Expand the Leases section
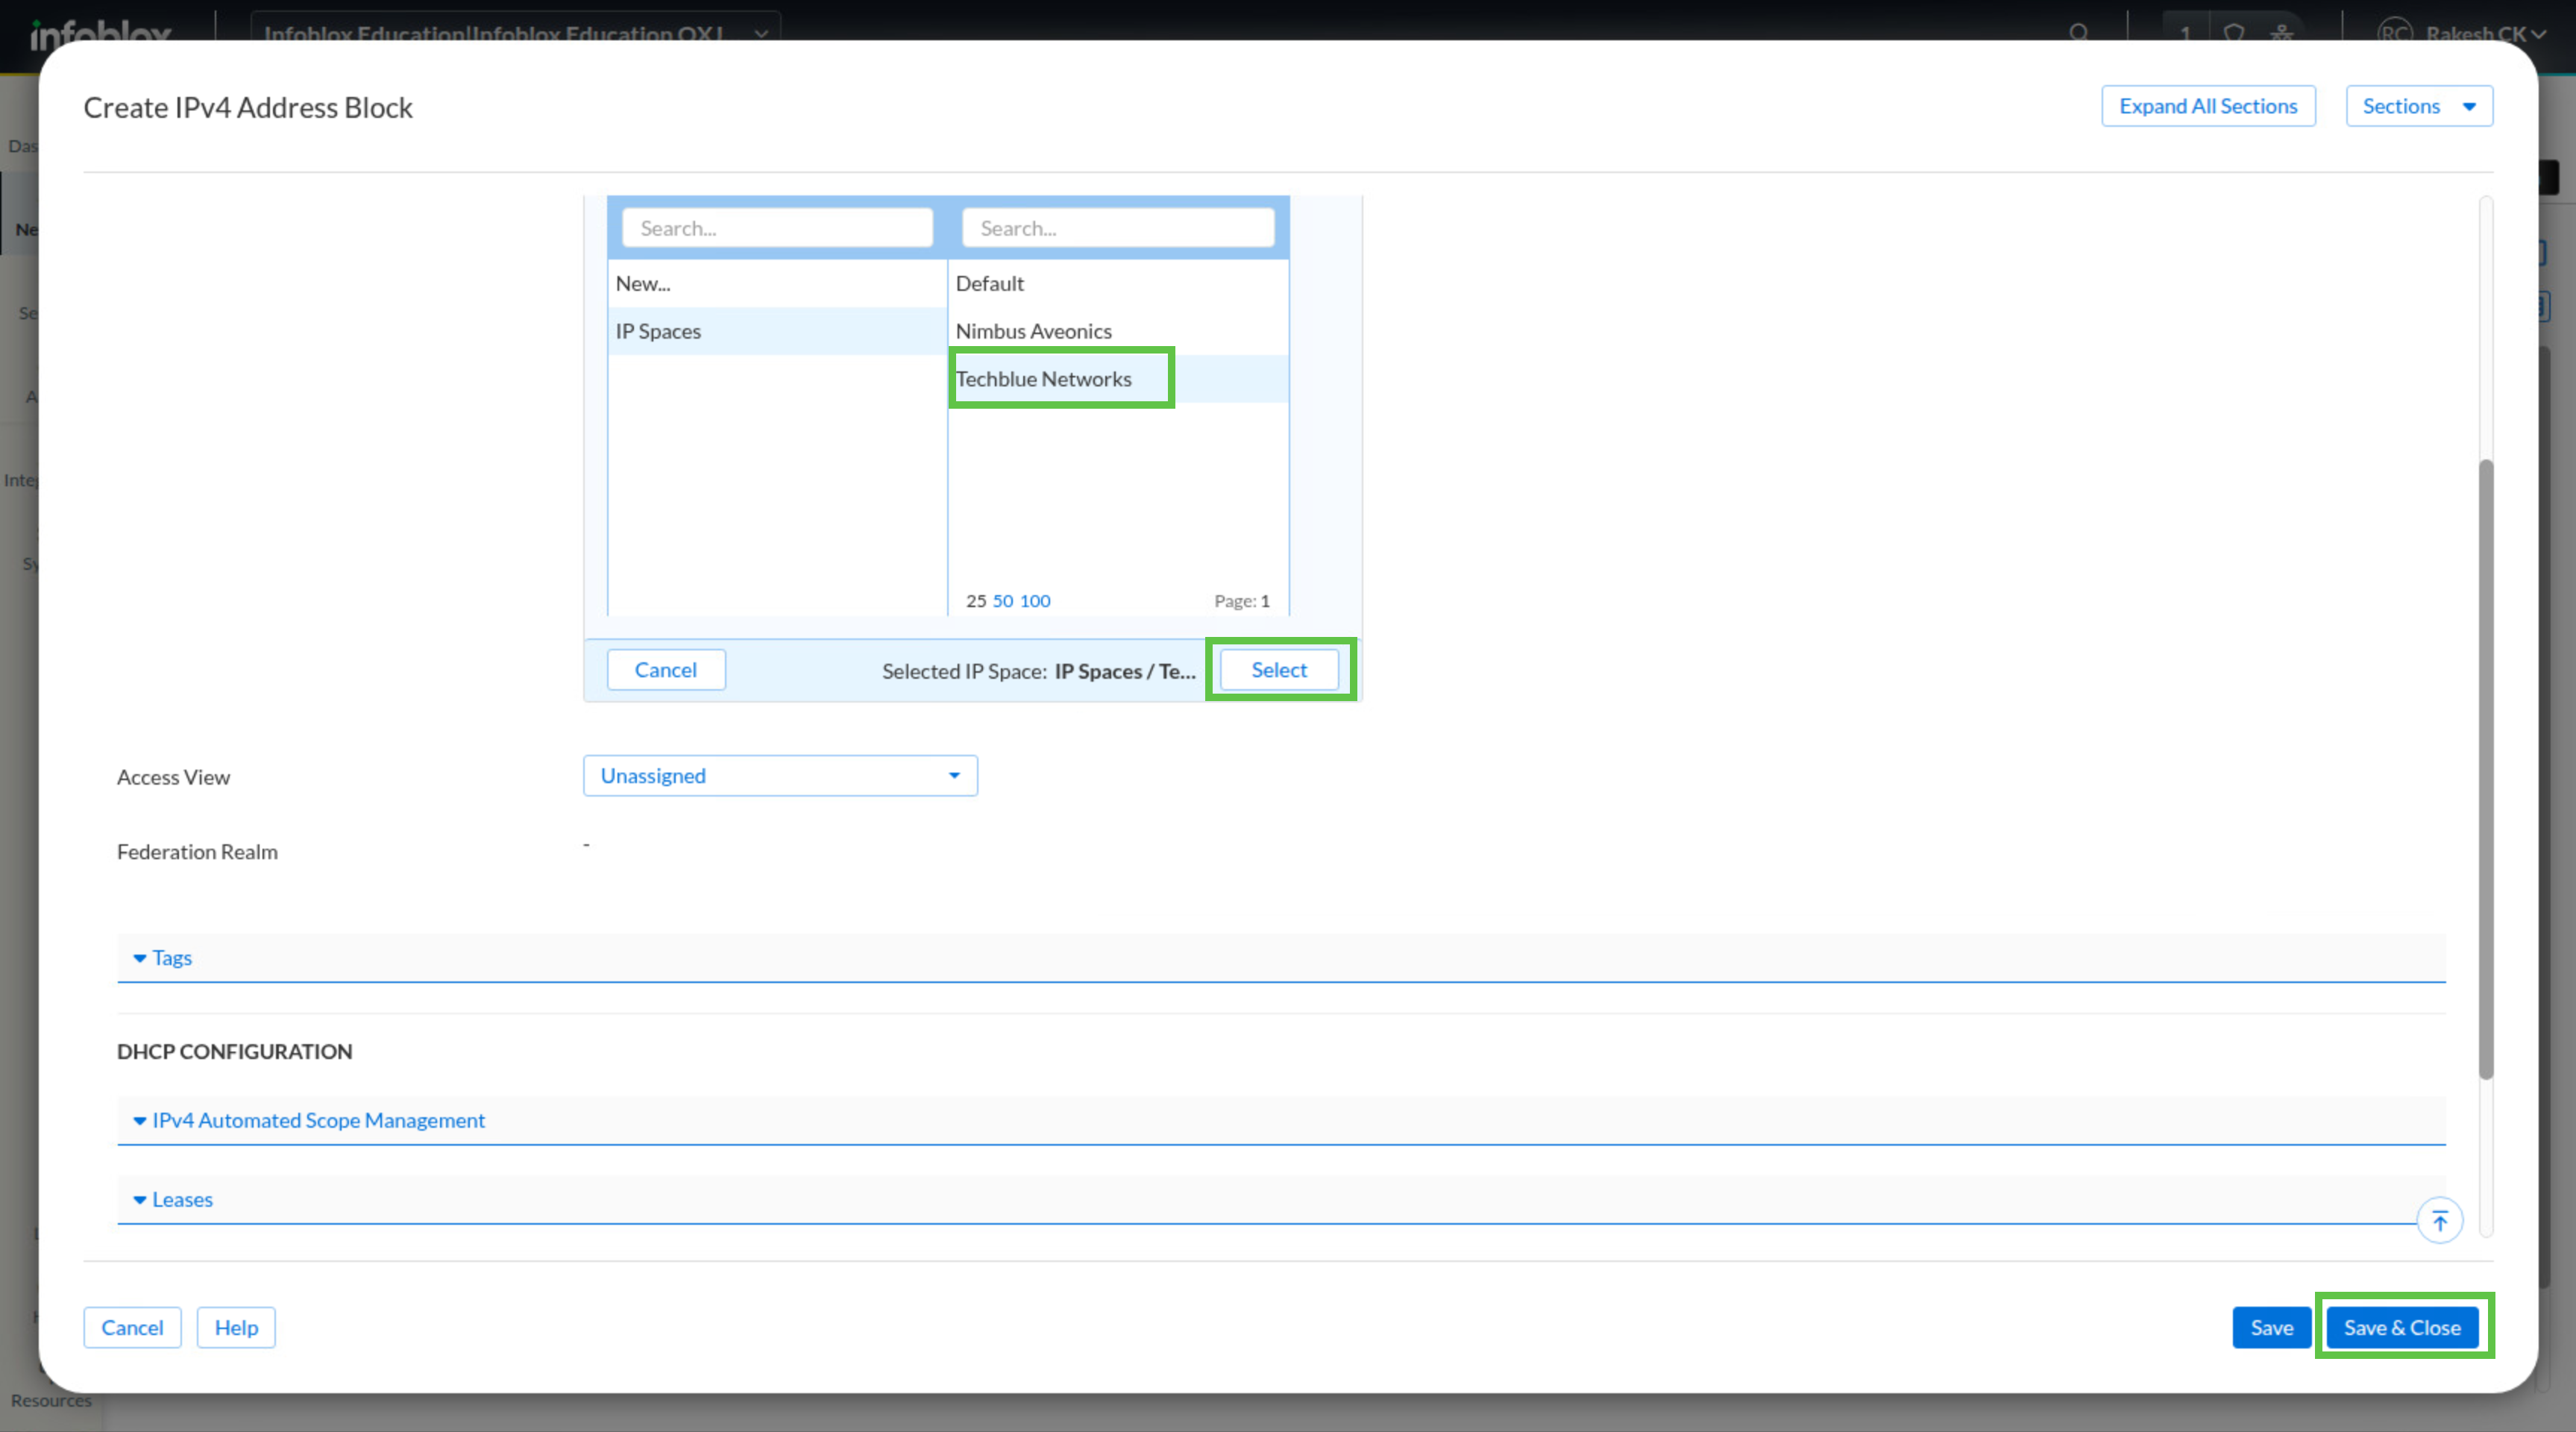 click(1281, 1200)
